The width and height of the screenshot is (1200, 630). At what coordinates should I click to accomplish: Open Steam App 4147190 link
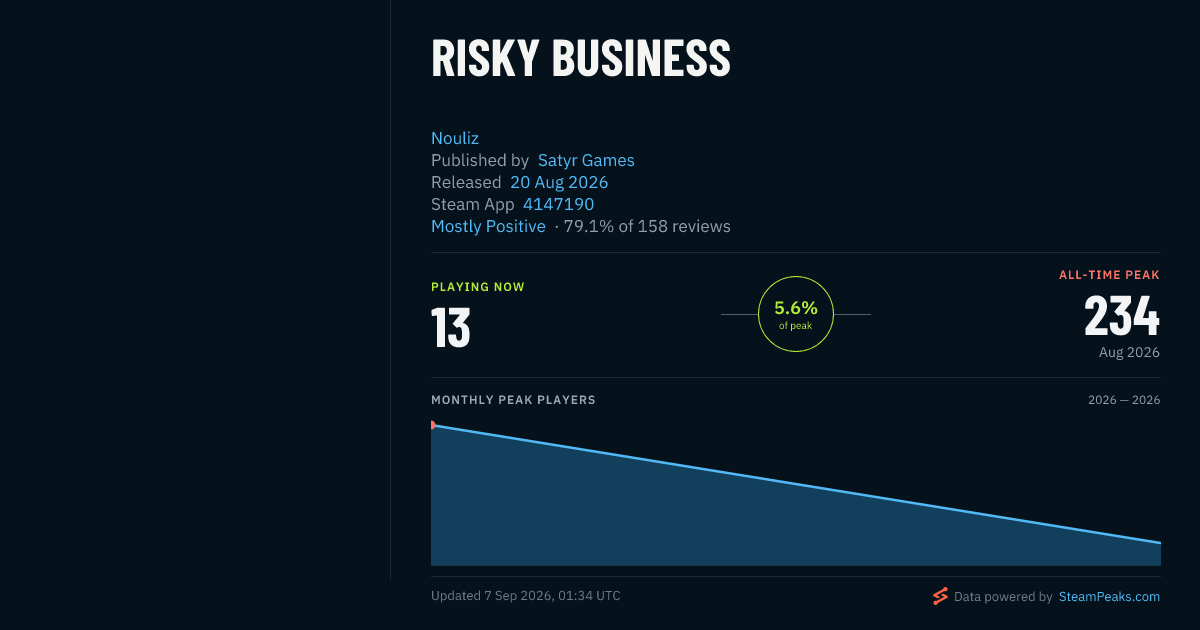coord(558,204)
